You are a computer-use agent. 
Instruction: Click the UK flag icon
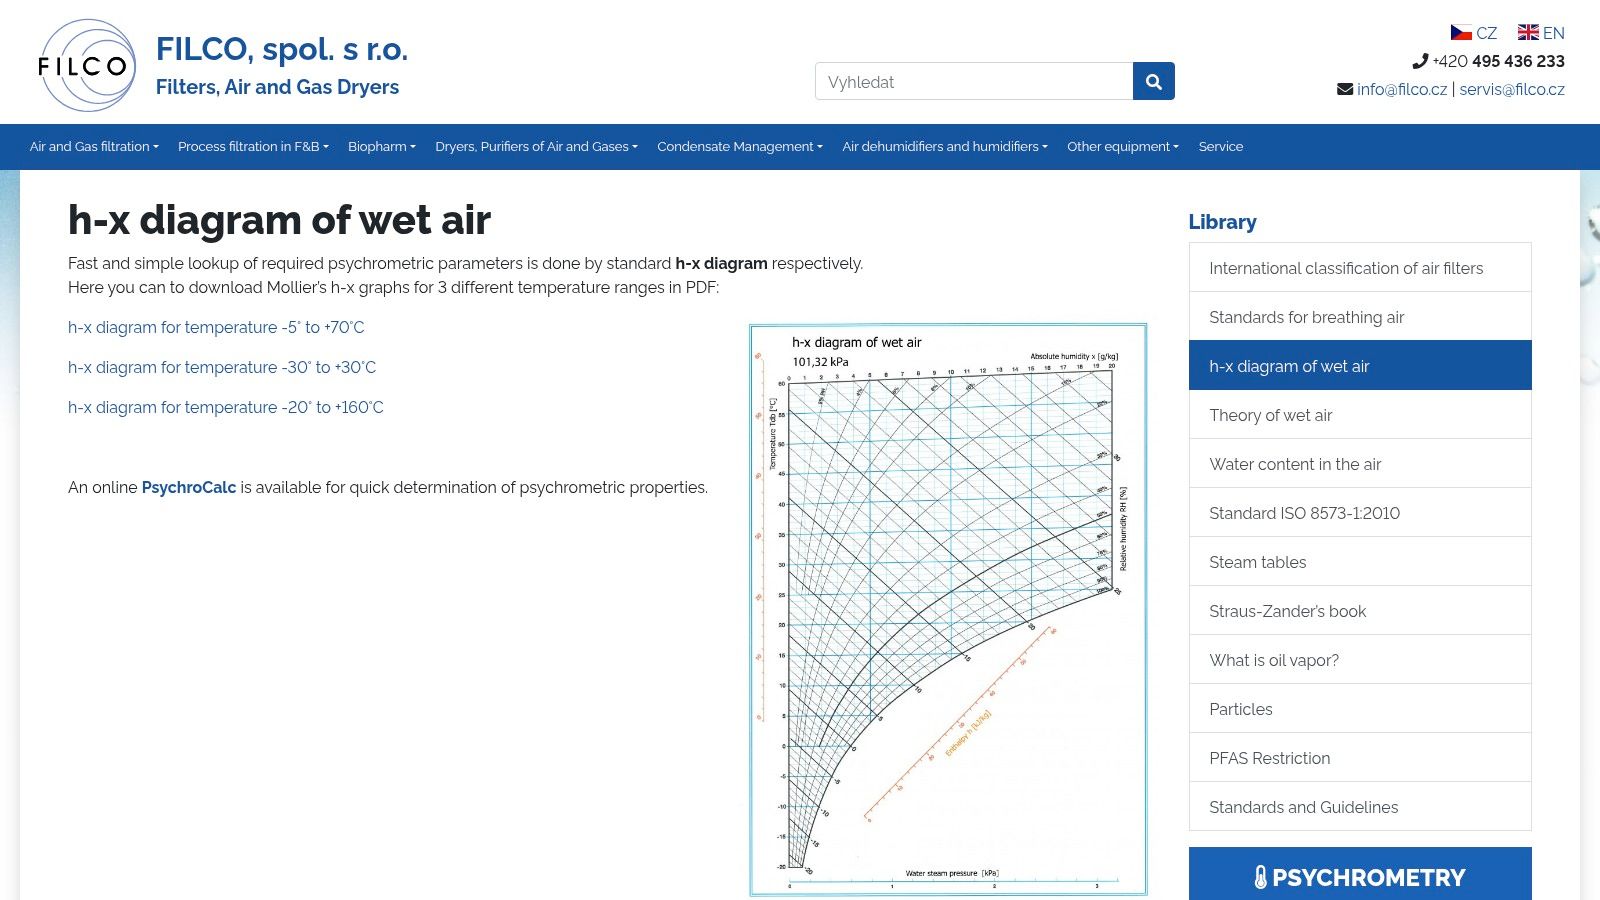(x=1528, y=33)
